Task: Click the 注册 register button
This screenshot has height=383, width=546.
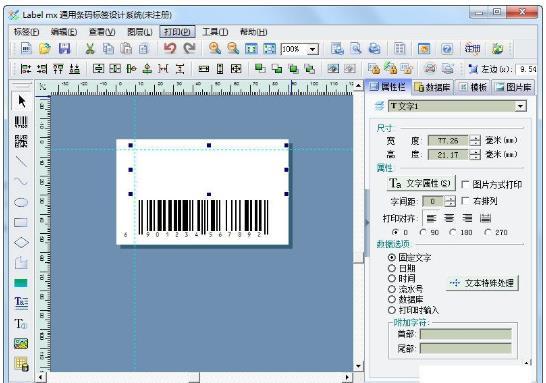Action: point(472,49)
